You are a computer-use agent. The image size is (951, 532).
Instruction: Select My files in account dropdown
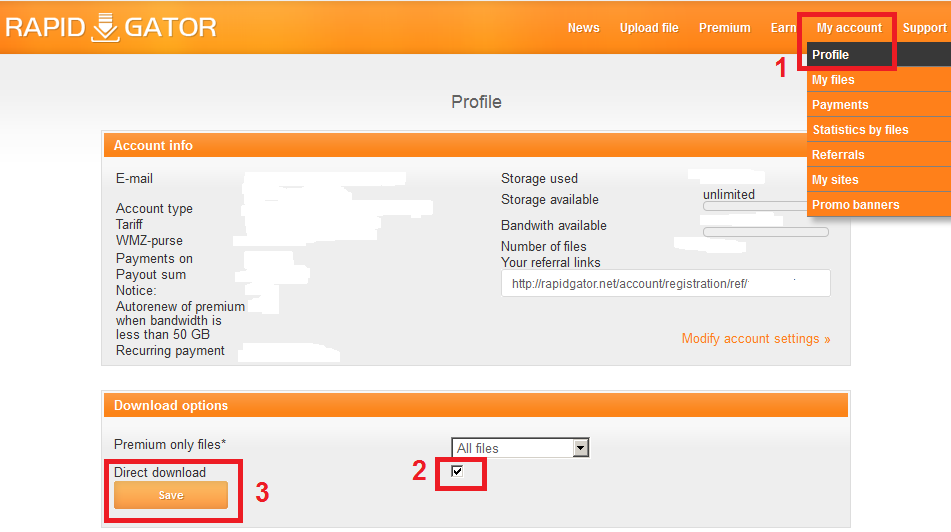(x=879, y=79)
